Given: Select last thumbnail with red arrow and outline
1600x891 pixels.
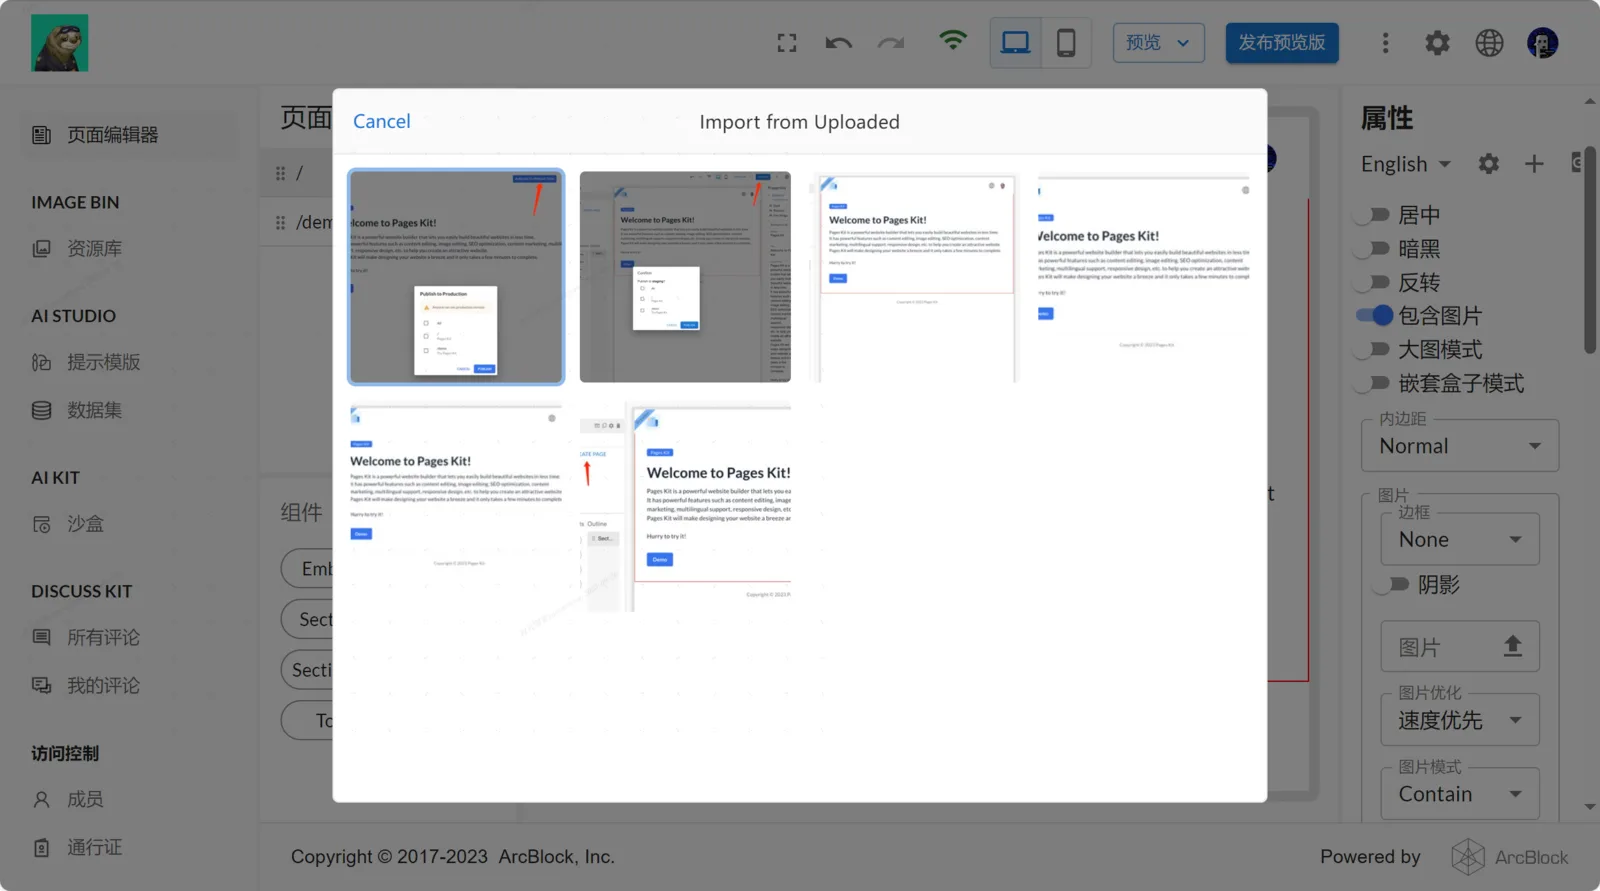Looking at the screenshot, I should [685, 507].
